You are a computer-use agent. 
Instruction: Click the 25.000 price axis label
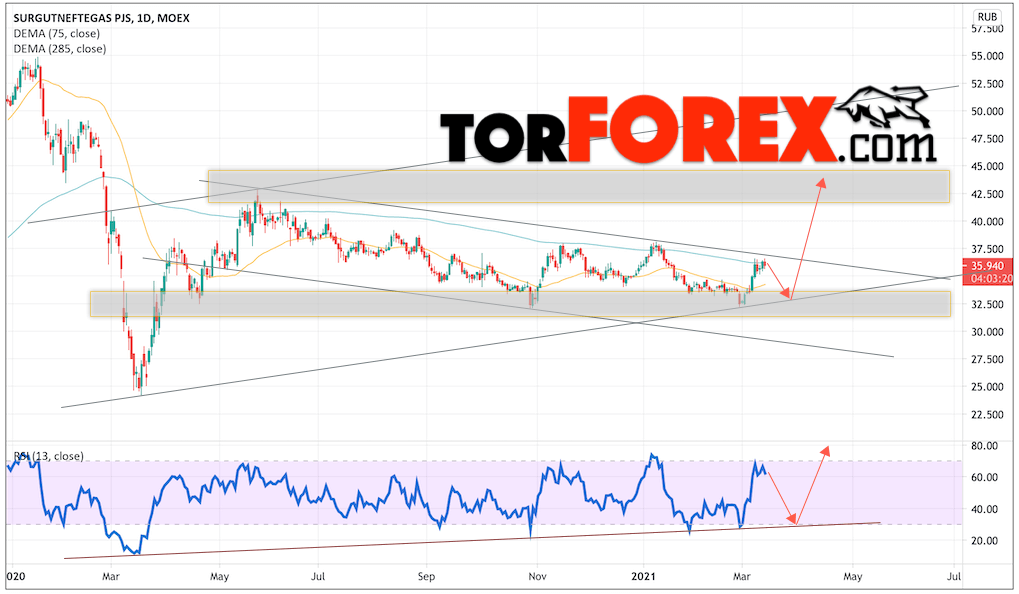click(987, 387)
